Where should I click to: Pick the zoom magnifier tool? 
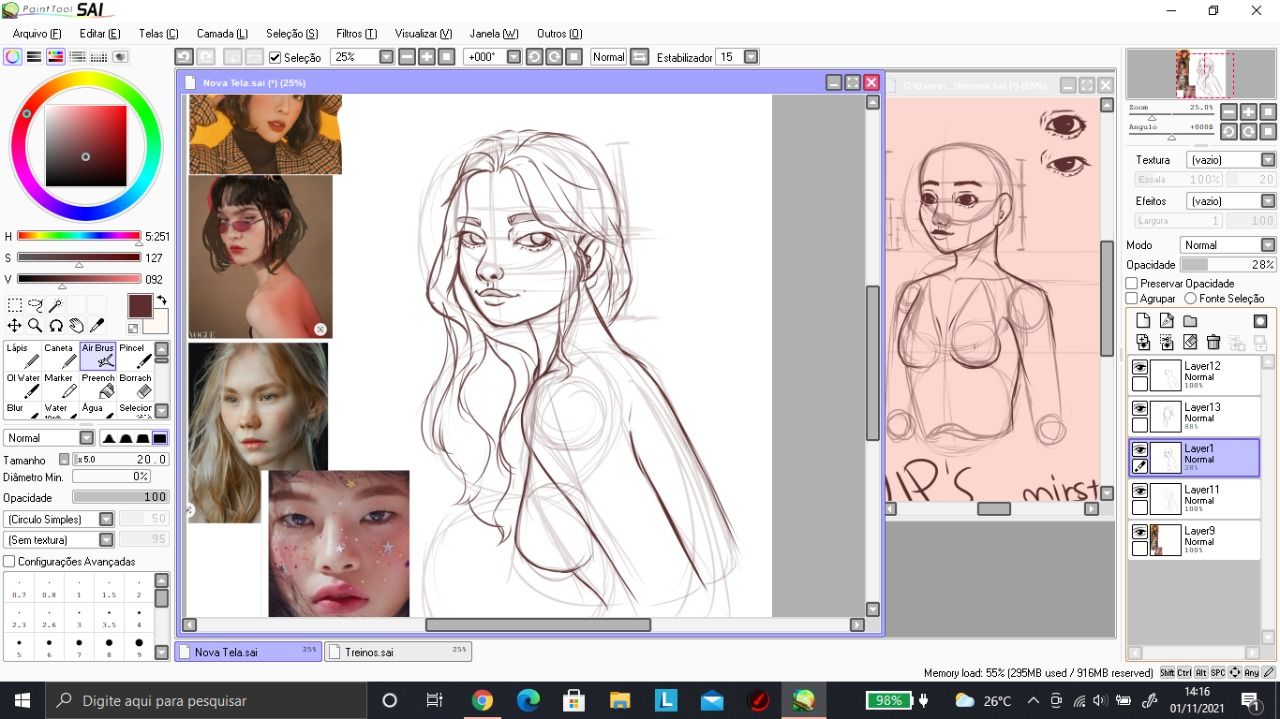(35, 325)
